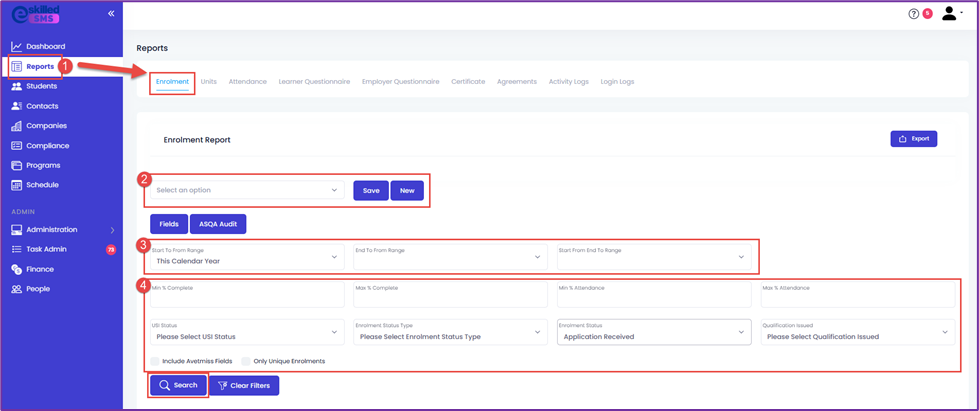The image size is (979, 411).
Task: Enable Include Avetmiss Fields checkbox
Action: point(155,361)
